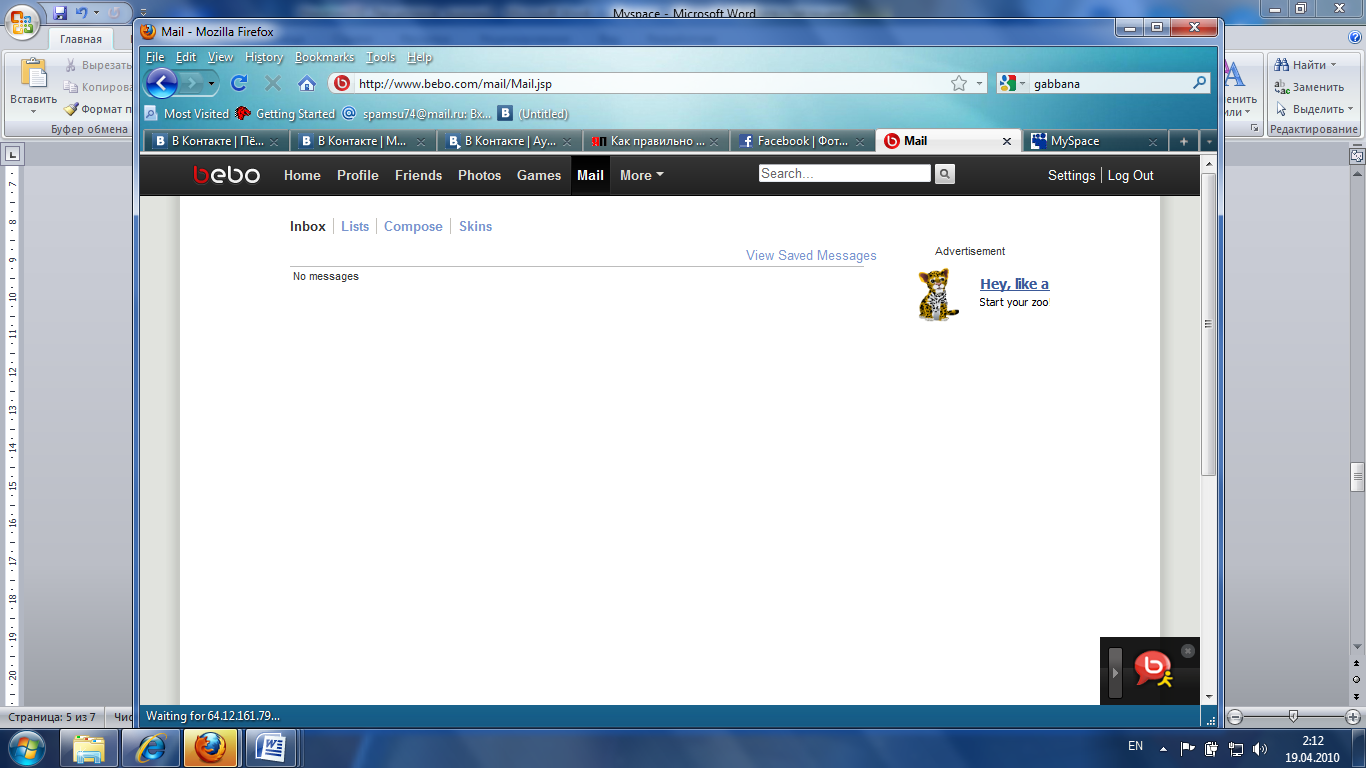Image resolution: width=1366 pixels, height=768 pixels.
Task: Undo in Word quick access toolbar
Action: [82, 13]
